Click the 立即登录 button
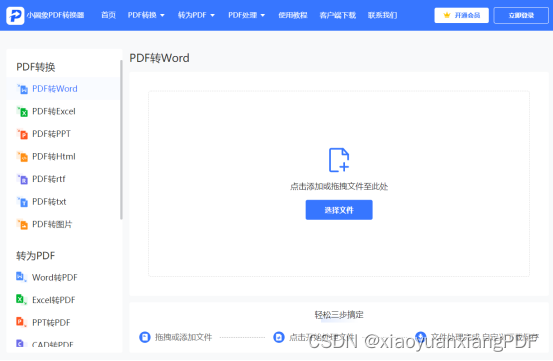The image size is (553, 361). tap(521, 15)
